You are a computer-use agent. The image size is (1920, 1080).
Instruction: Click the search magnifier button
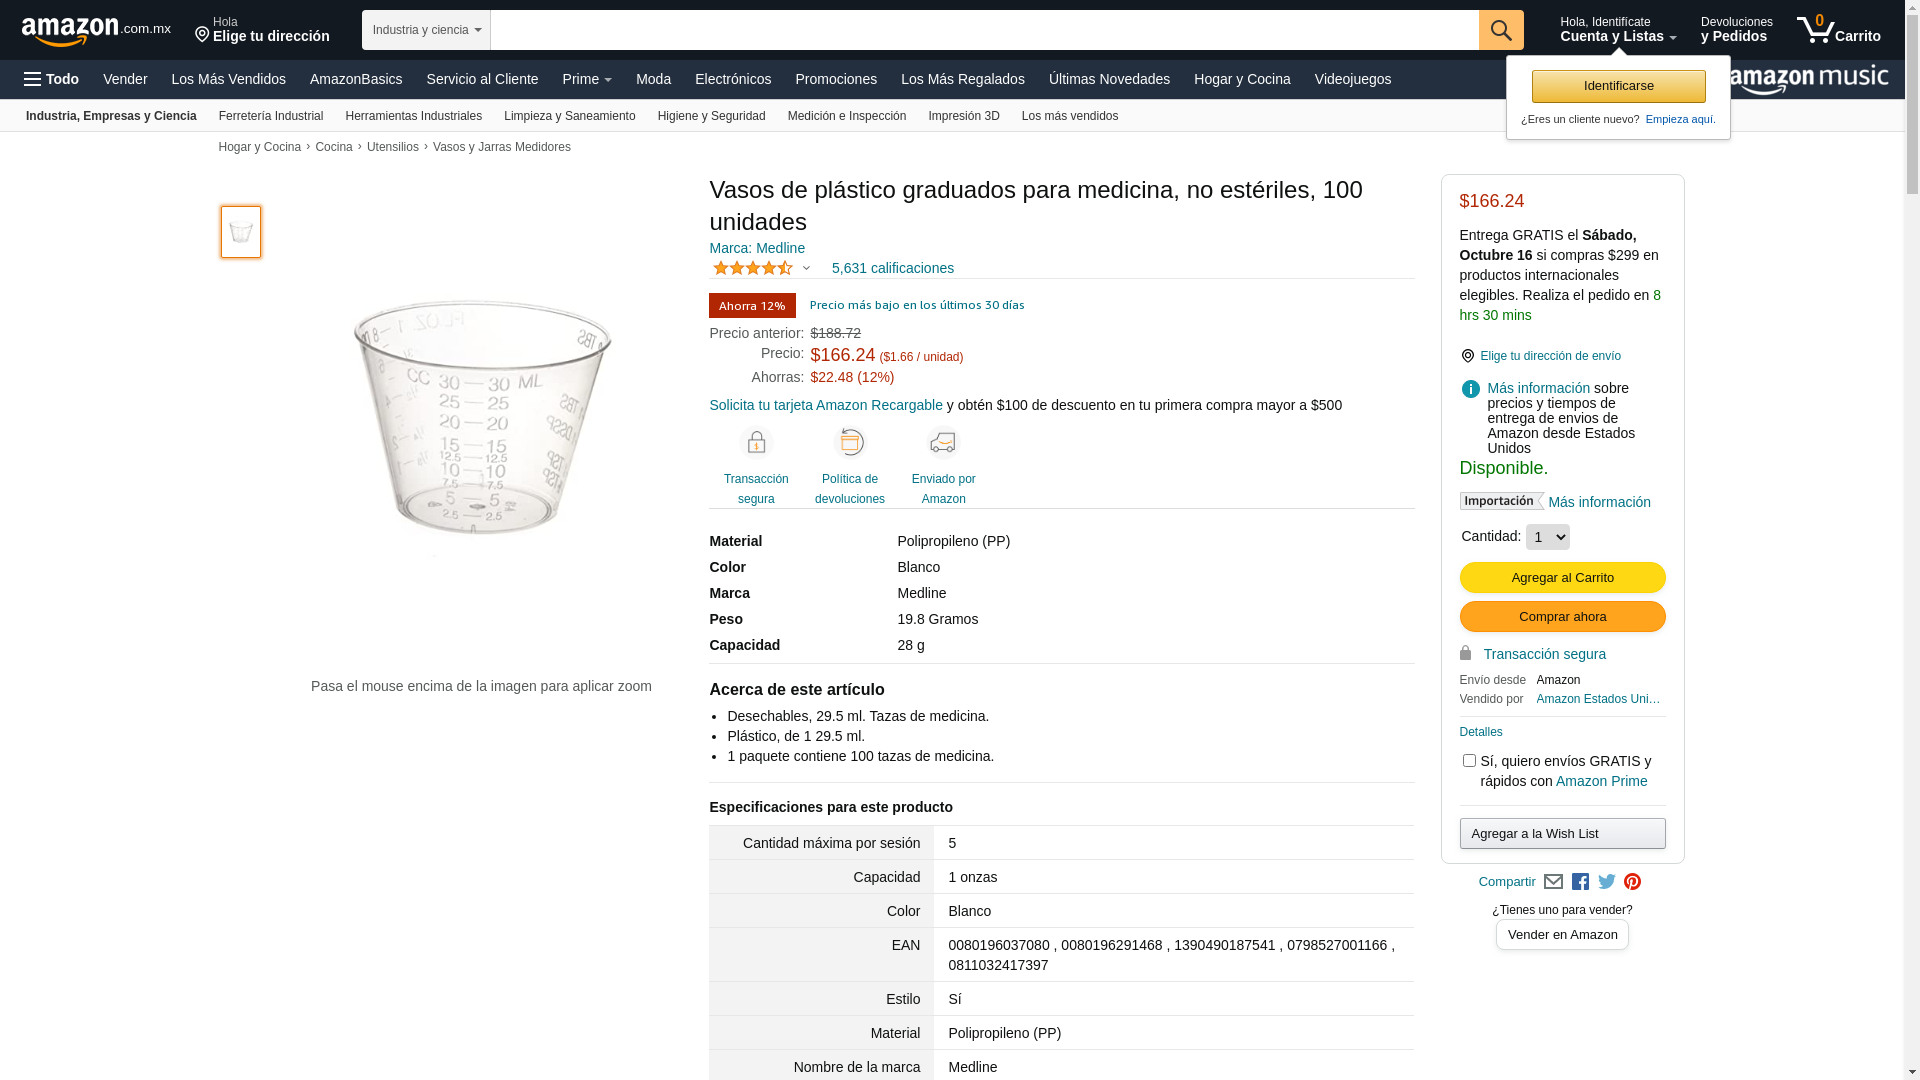(x=1501, y=30)
